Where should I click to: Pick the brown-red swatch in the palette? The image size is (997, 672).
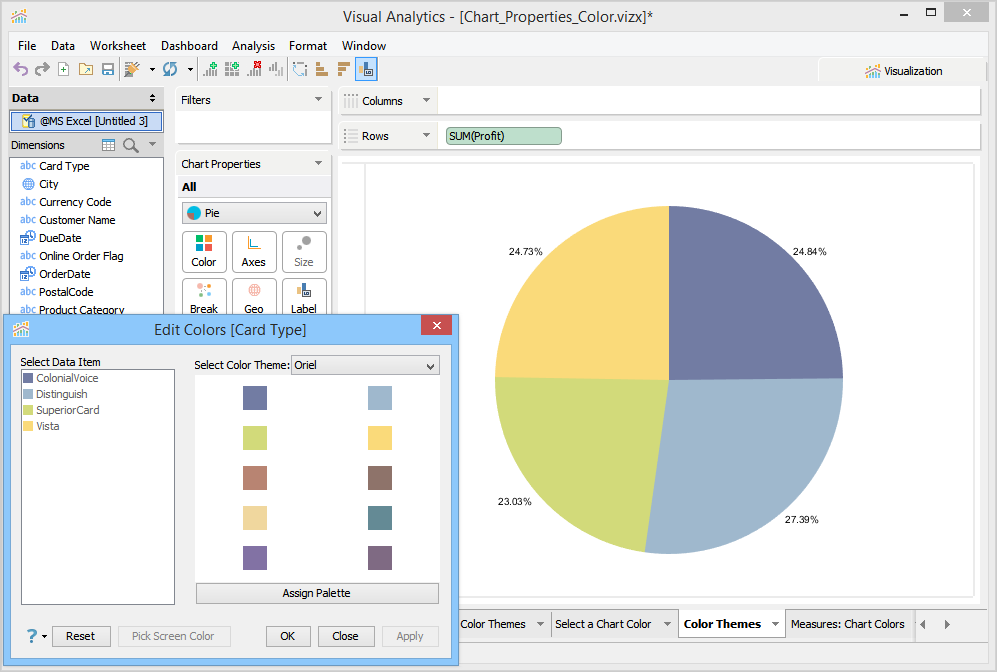click(x=255, y=478)
